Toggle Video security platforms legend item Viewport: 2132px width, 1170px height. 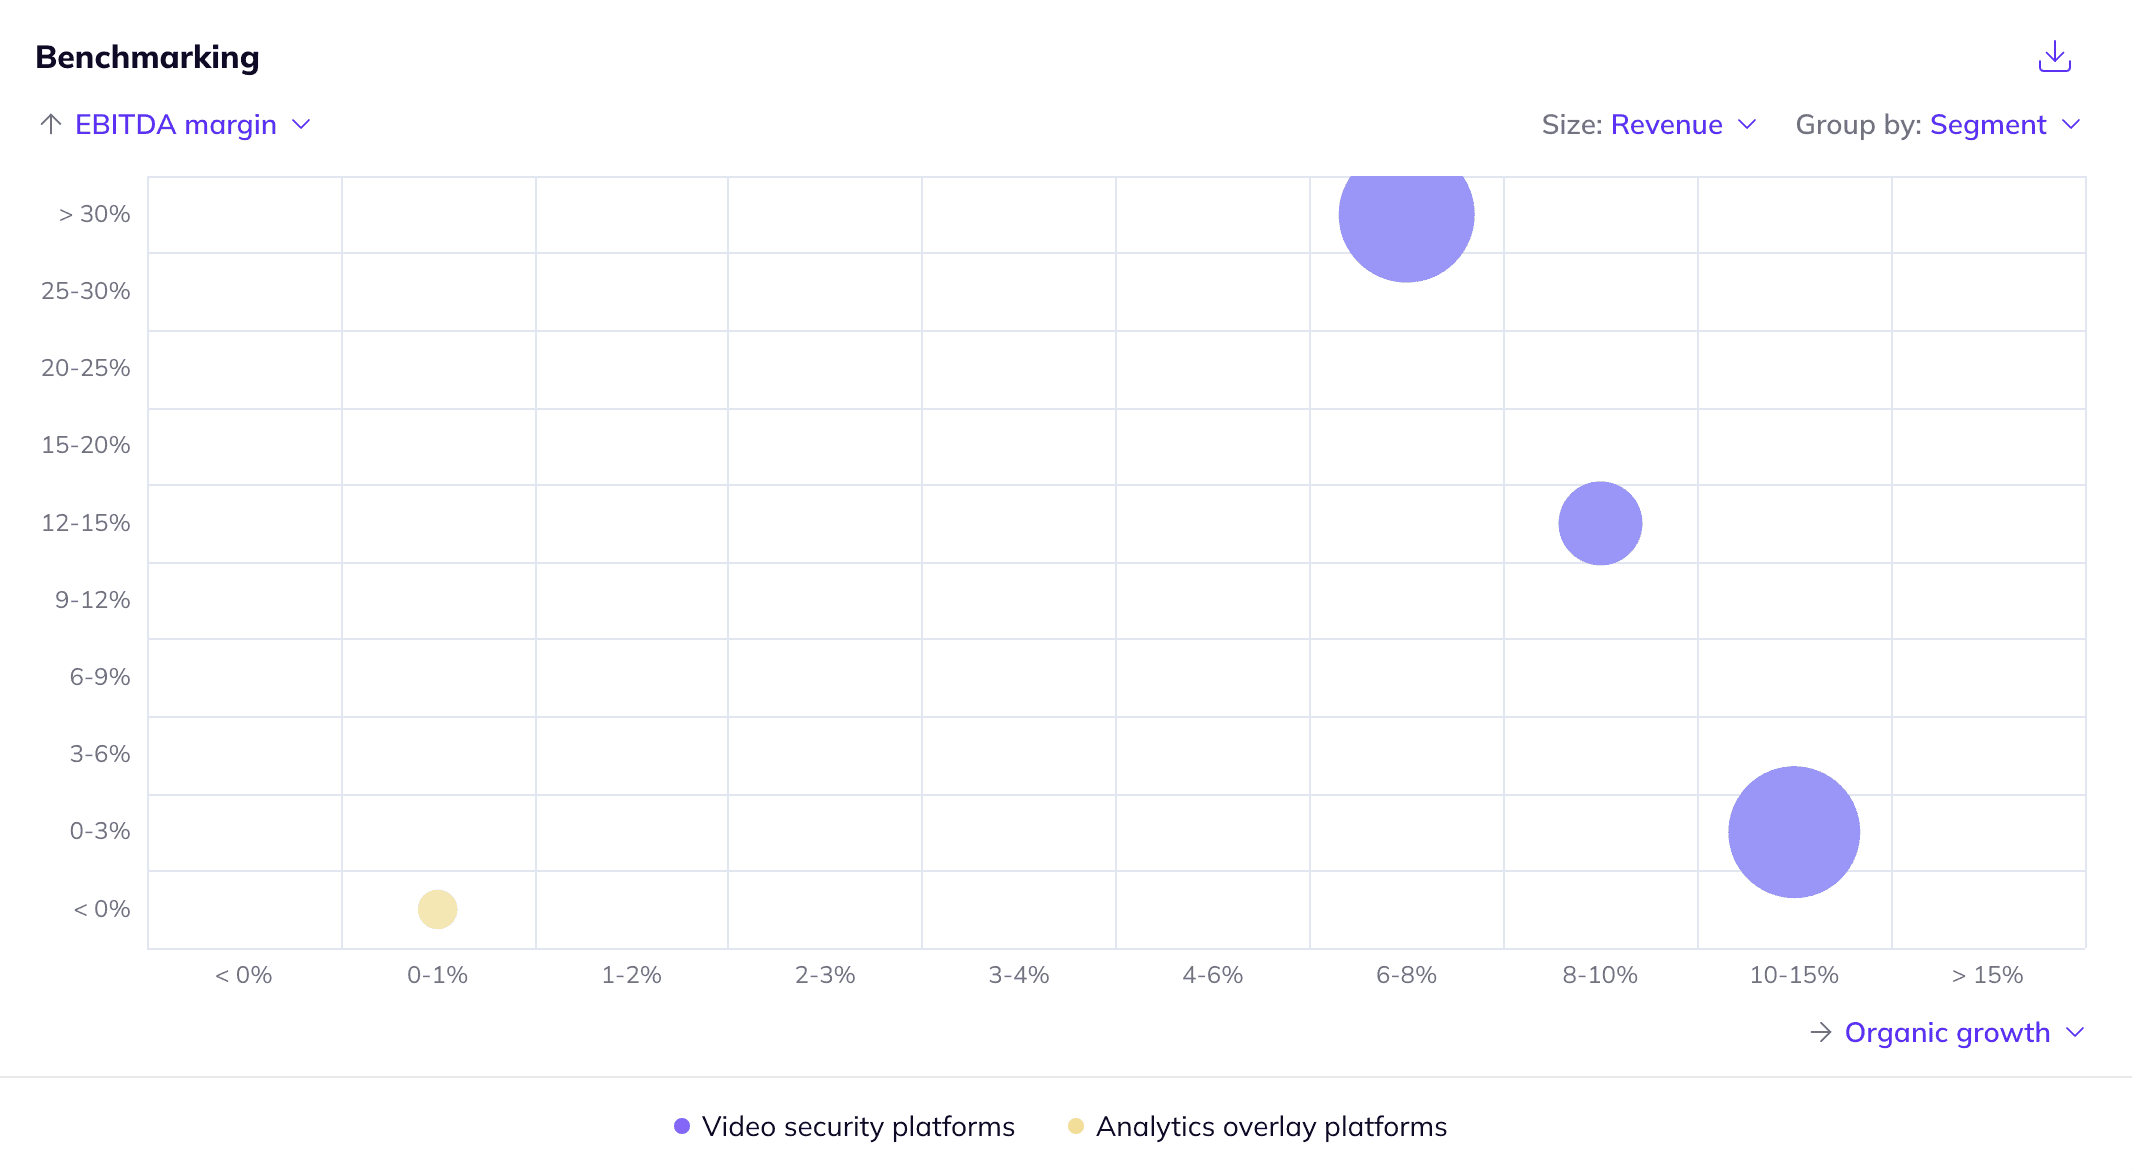pos(857,1126)
